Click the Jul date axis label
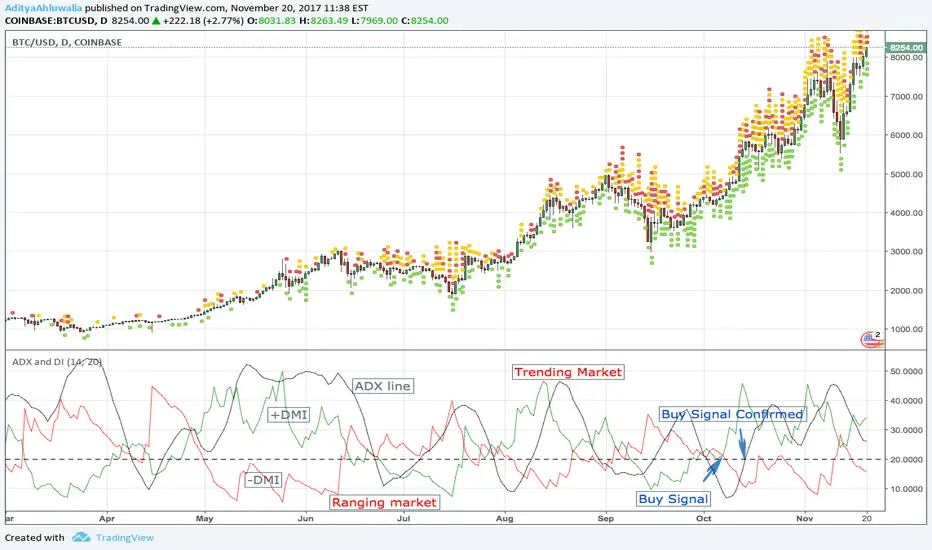This screenshot has height=550, width=932. click(x=404, y=518)
